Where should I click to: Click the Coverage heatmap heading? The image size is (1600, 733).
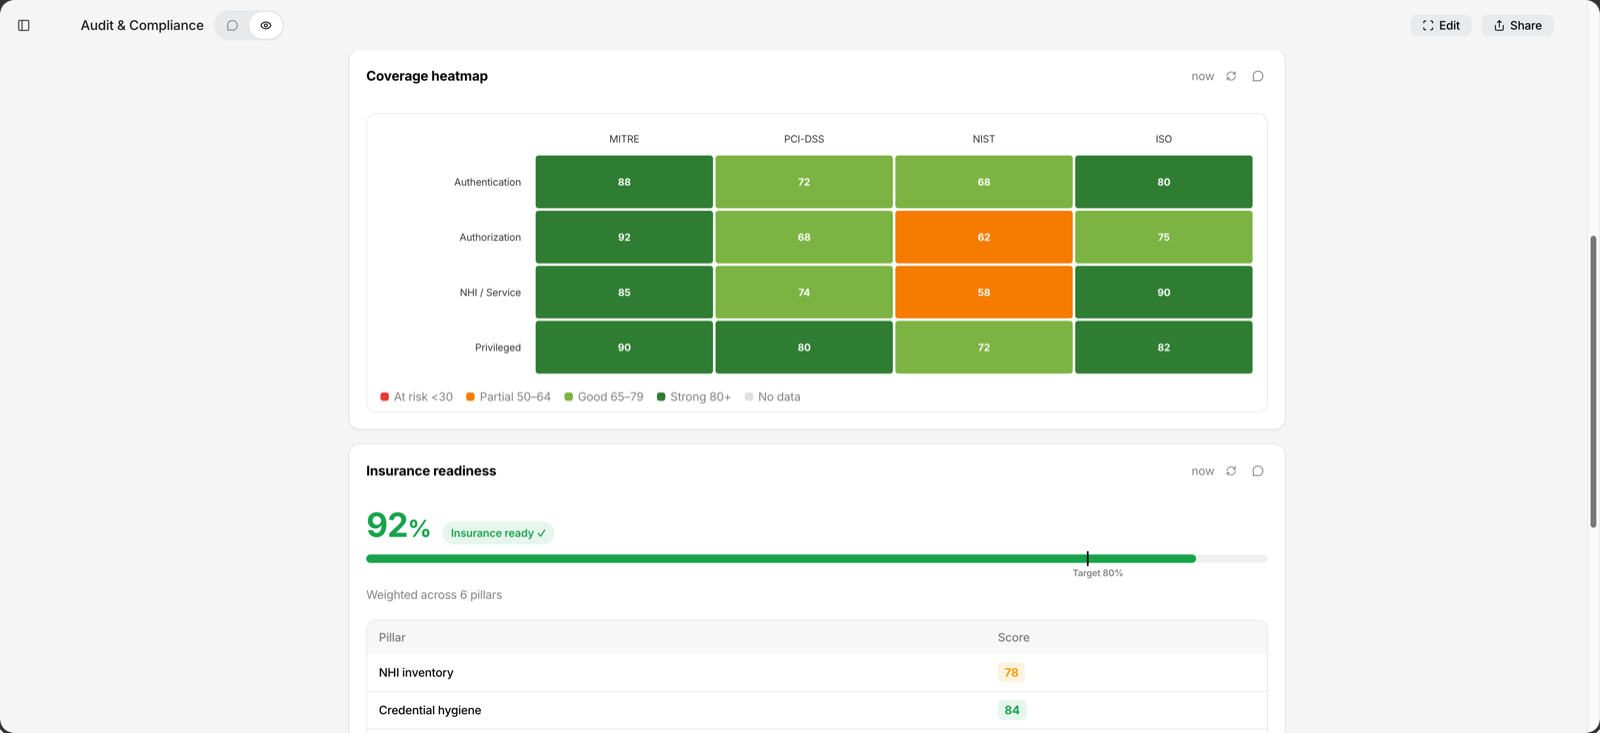click(x=427, y=76)
